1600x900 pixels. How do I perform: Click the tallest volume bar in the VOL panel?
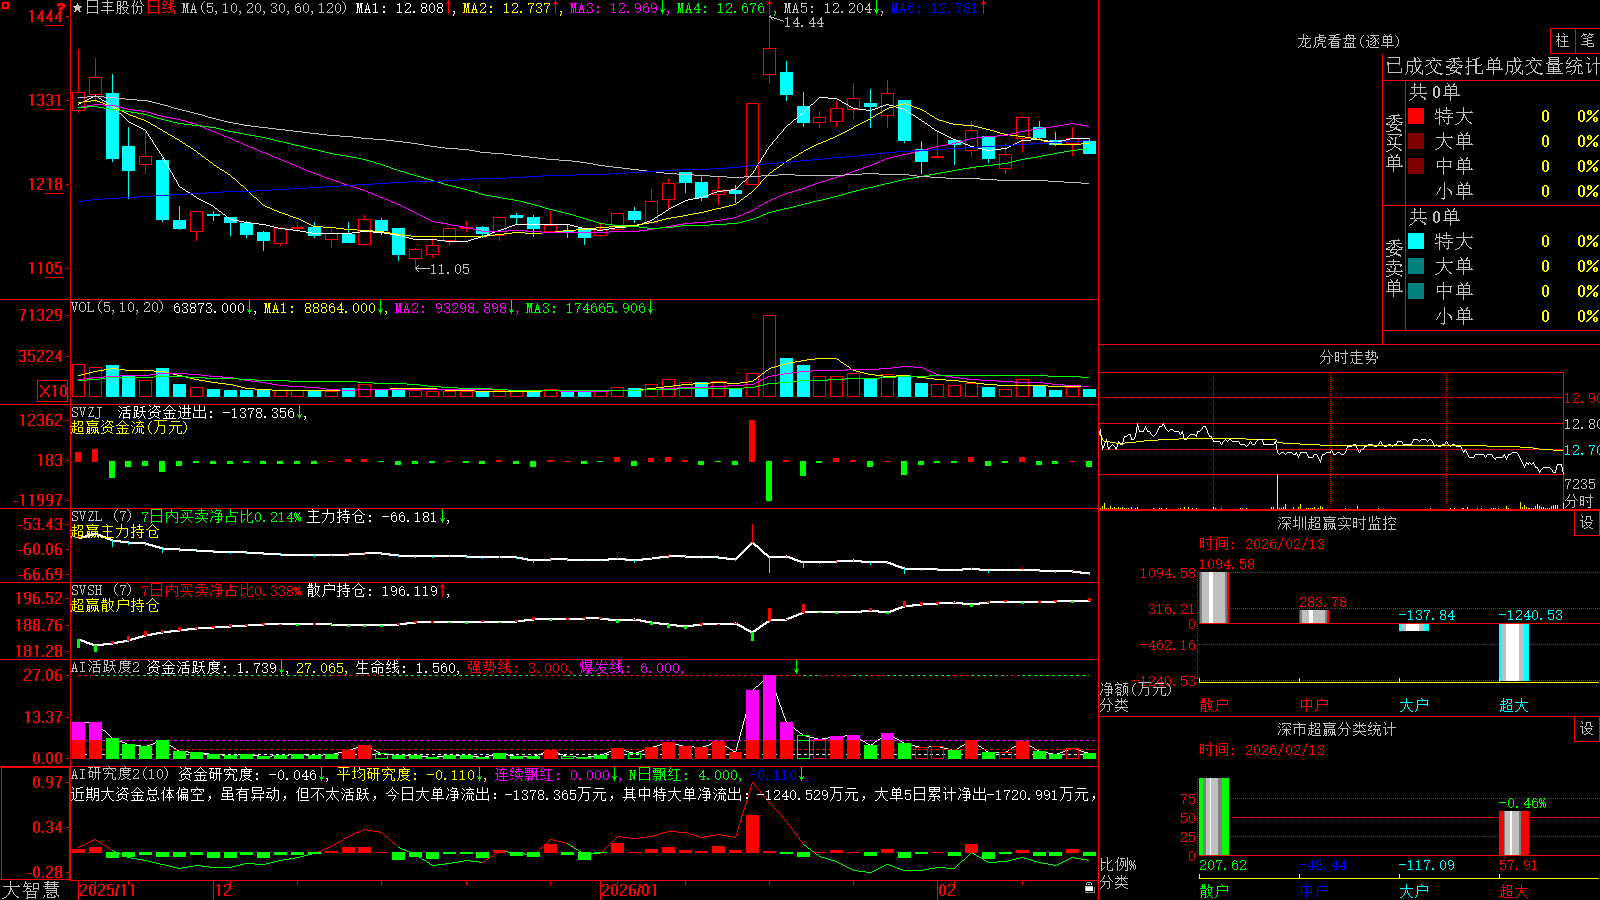[769, 356]
